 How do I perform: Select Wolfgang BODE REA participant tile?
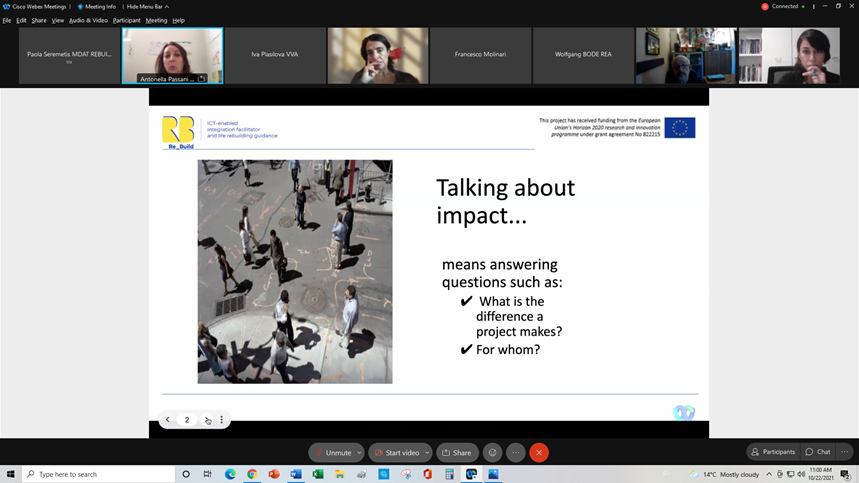click(x=583, y=56)
